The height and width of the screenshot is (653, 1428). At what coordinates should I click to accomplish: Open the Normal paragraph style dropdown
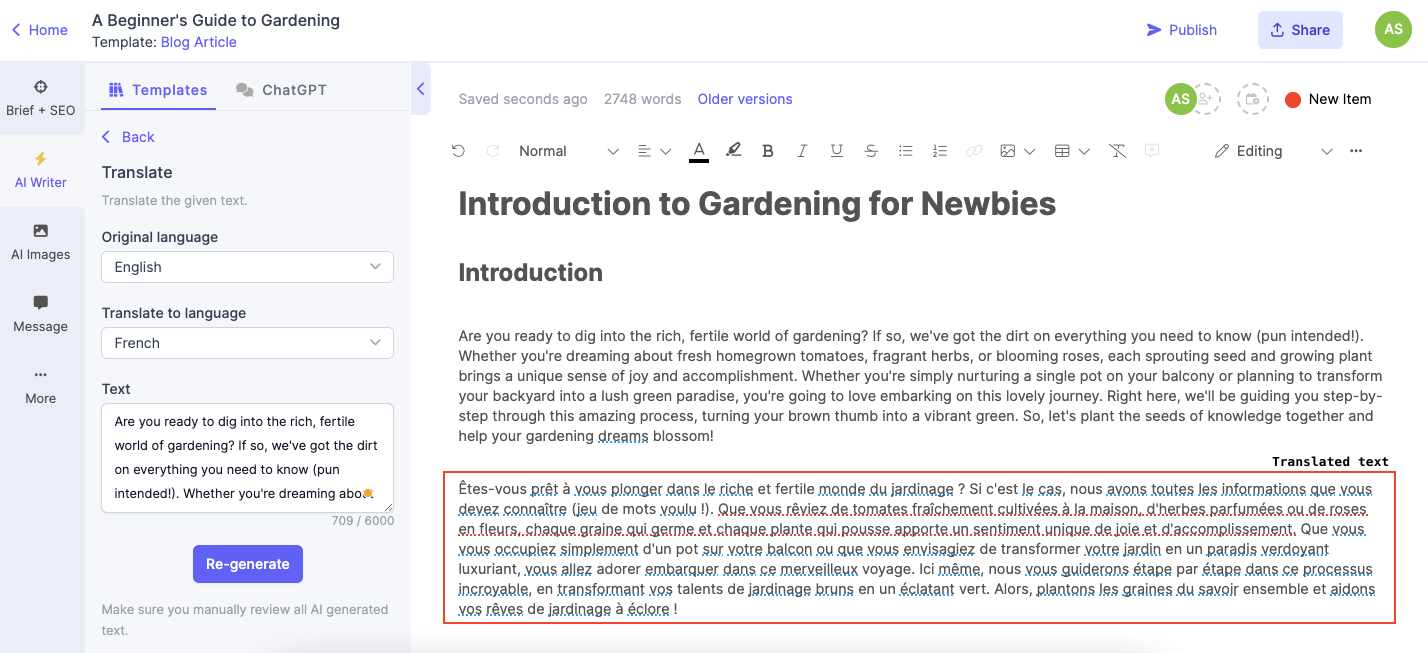point(568,151)
